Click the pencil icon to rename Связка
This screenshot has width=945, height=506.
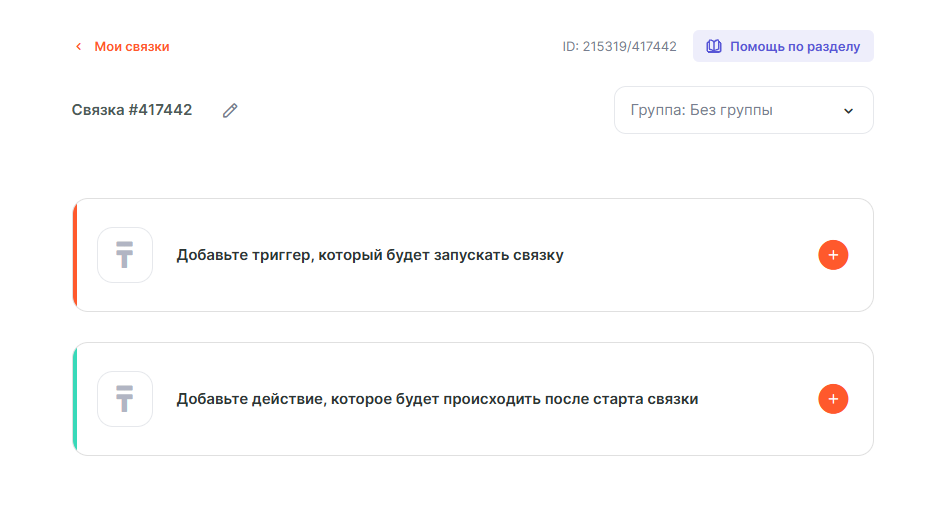(230, 111)
